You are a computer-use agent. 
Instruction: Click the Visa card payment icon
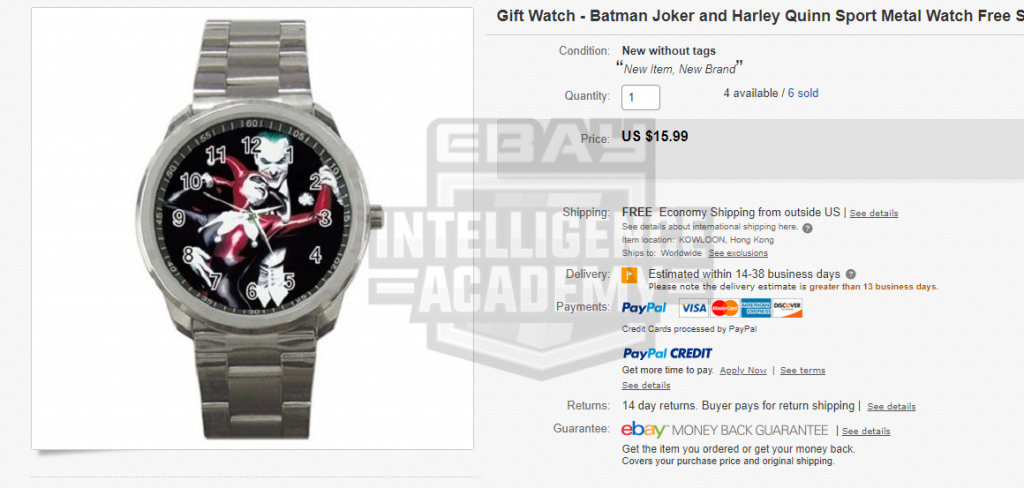pos(694,308)
